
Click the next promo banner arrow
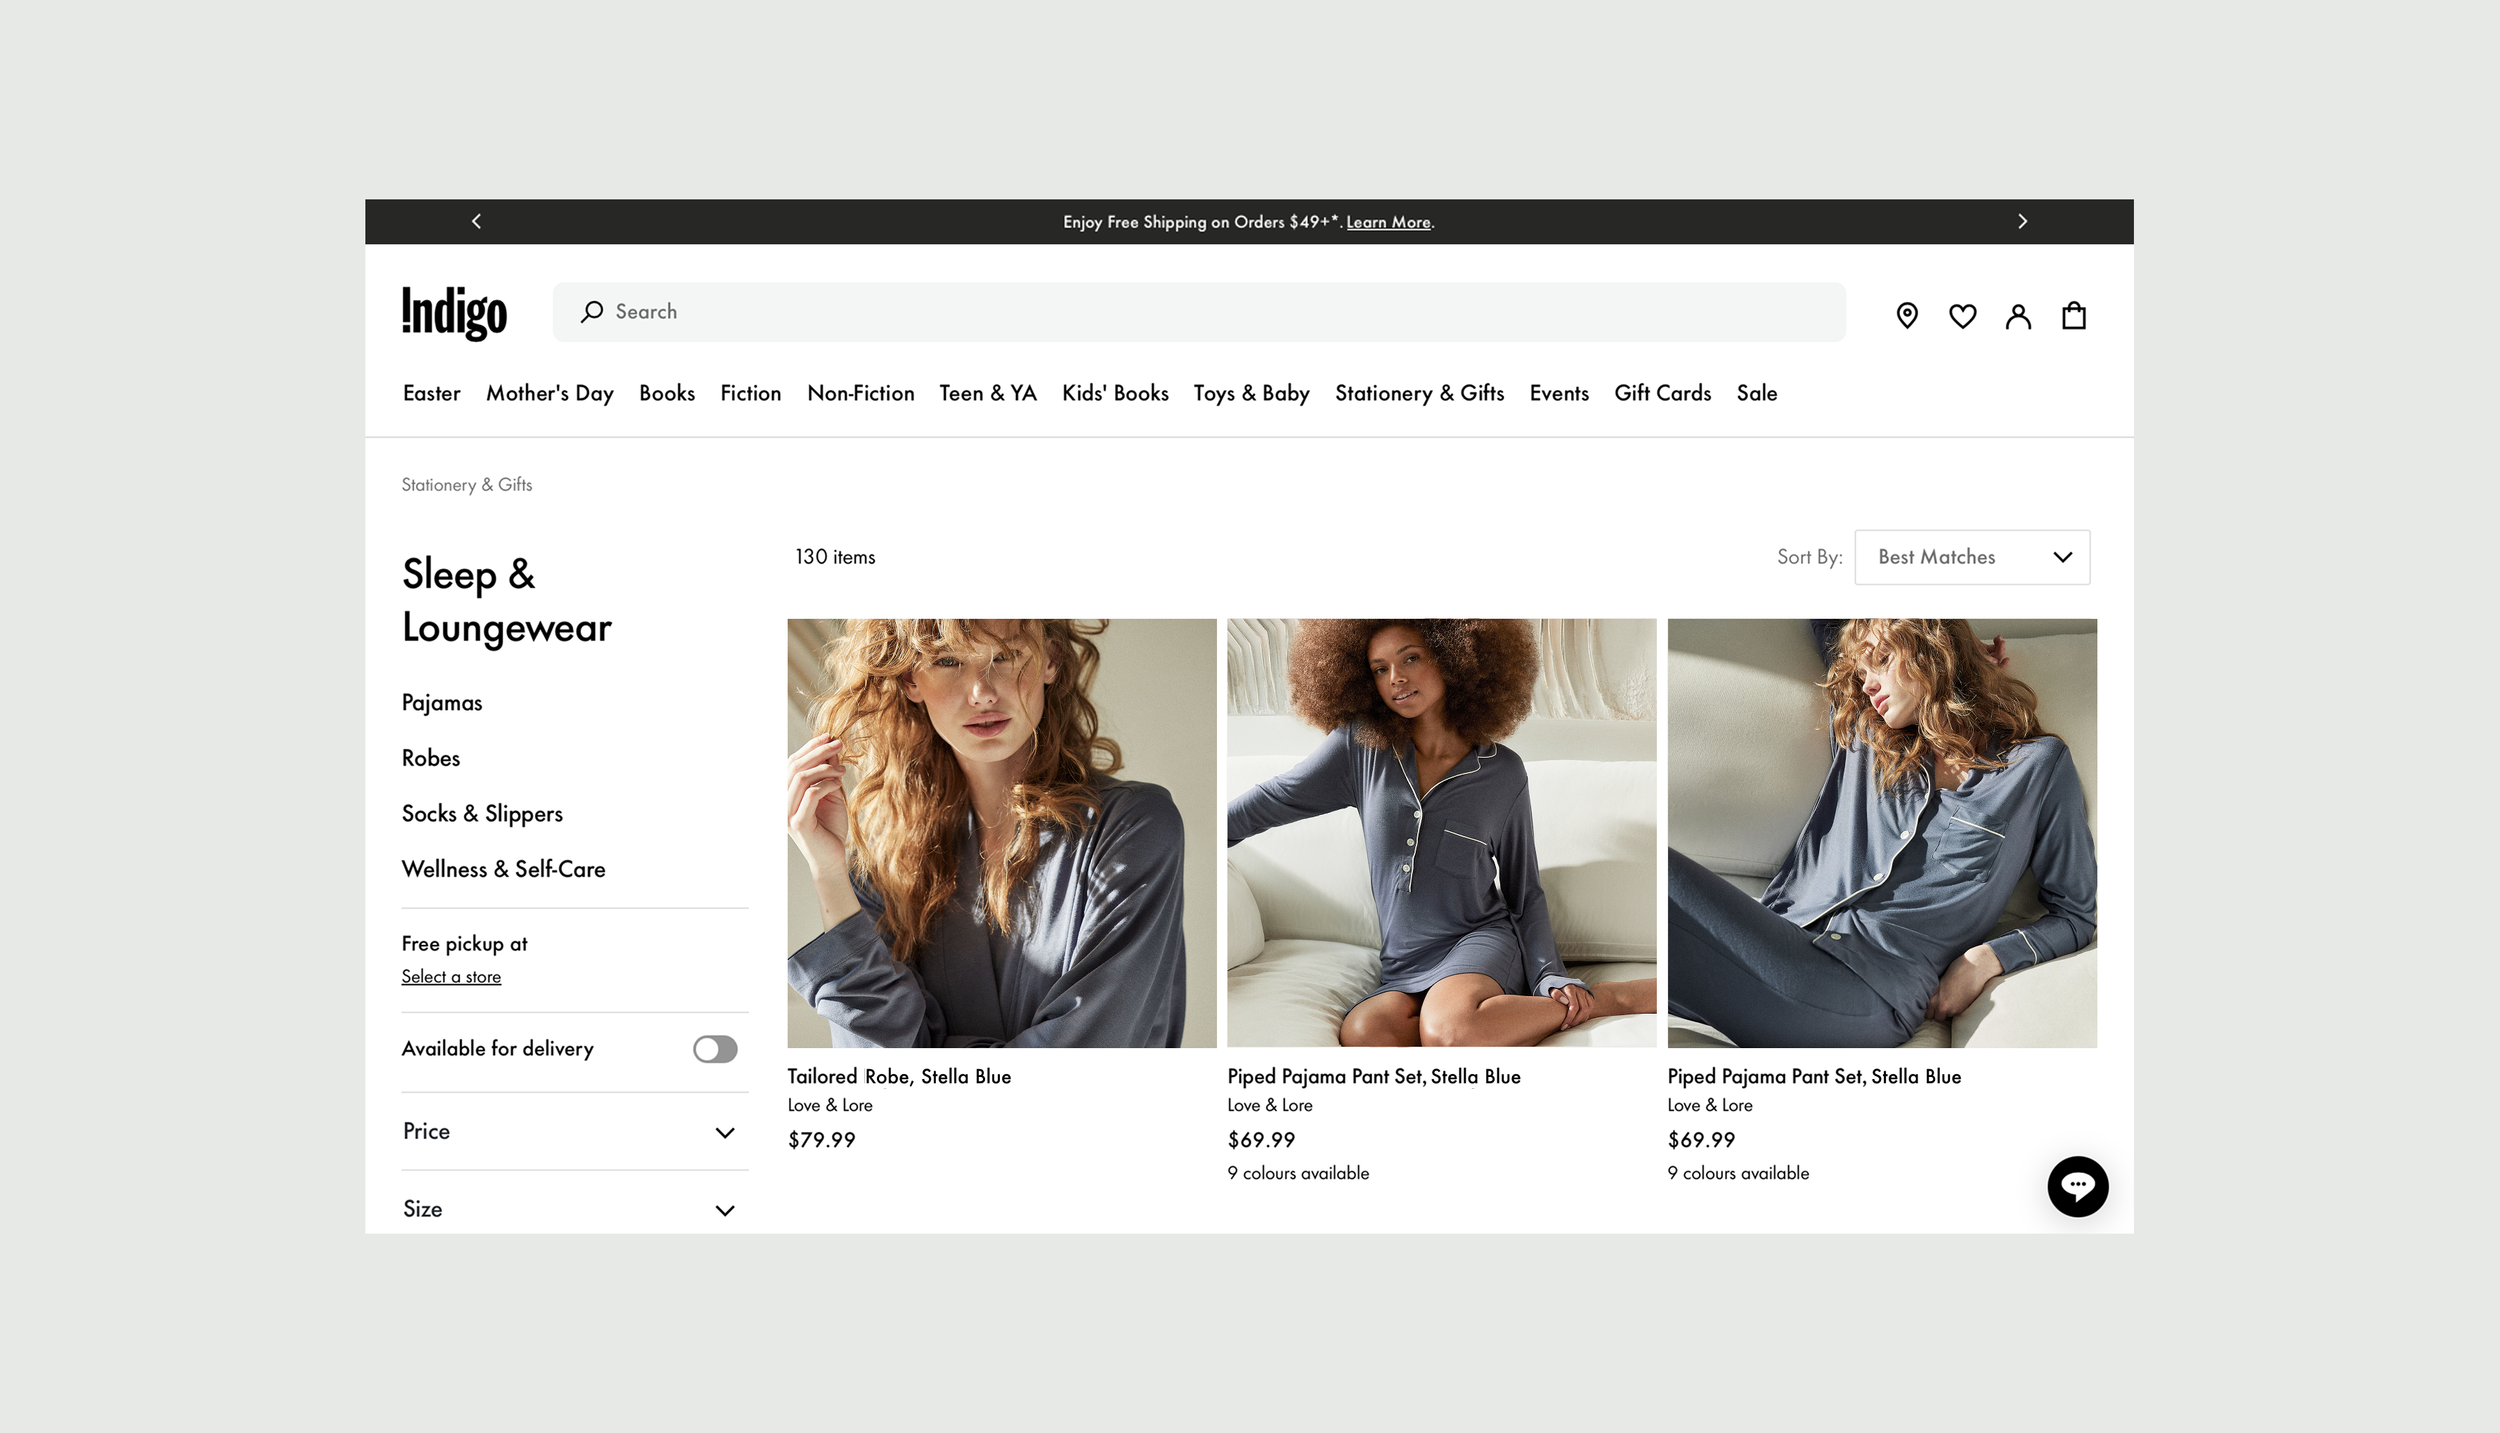[2022, 221]
